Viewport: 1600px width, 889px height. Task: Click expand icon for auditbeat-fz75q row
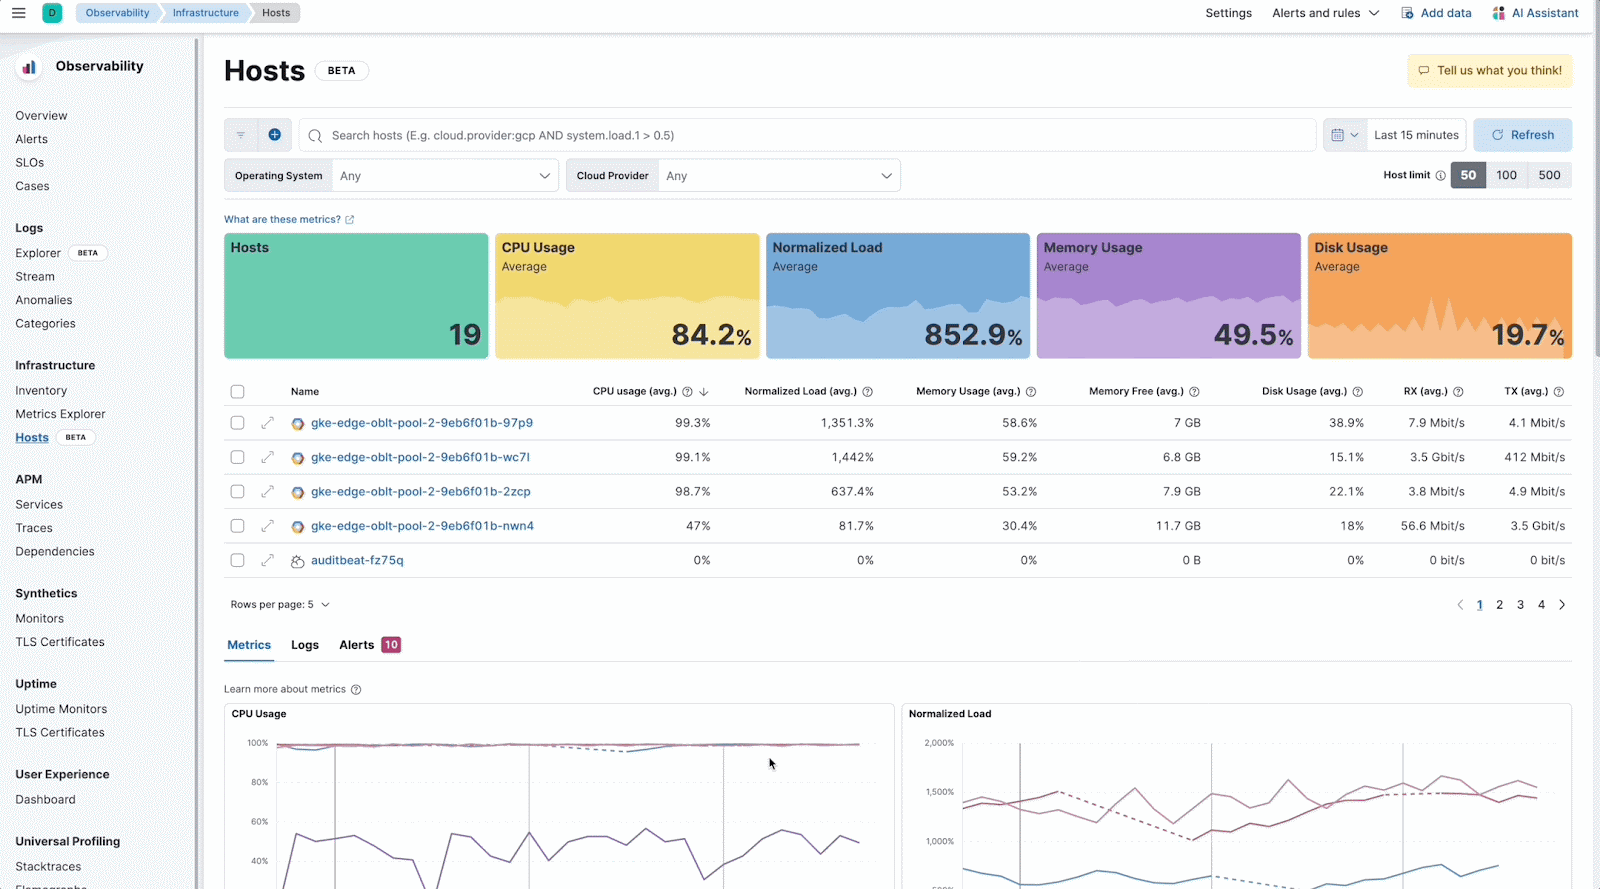(267, 561)
